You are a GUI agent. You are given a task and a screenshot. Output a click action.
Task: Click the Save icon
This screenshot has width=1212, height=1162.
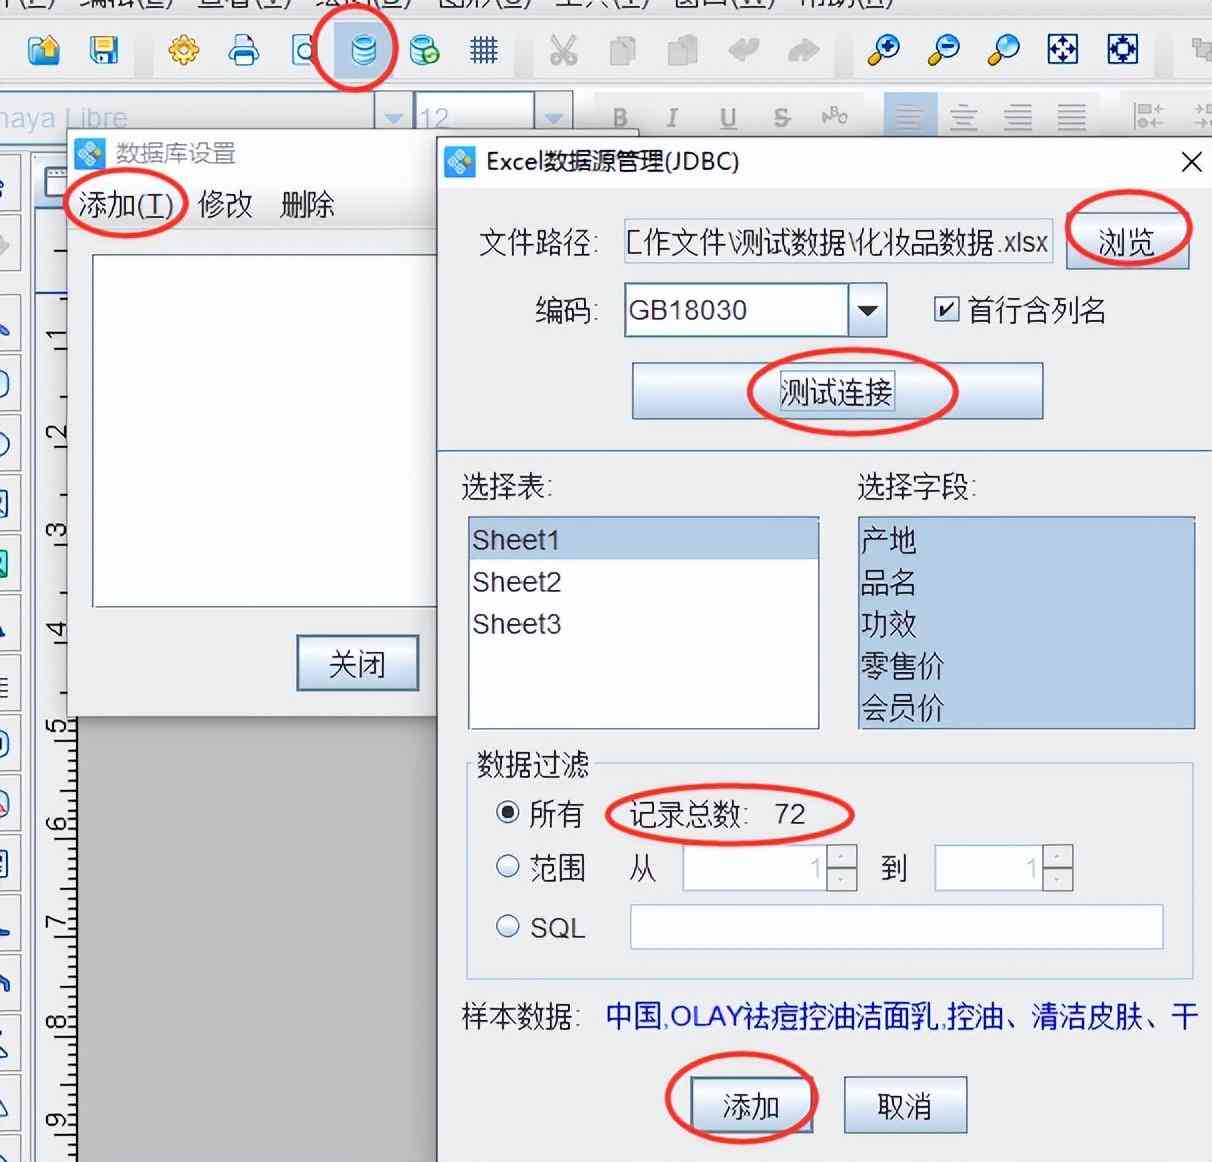pyautogui.click(x=104, y=49)
